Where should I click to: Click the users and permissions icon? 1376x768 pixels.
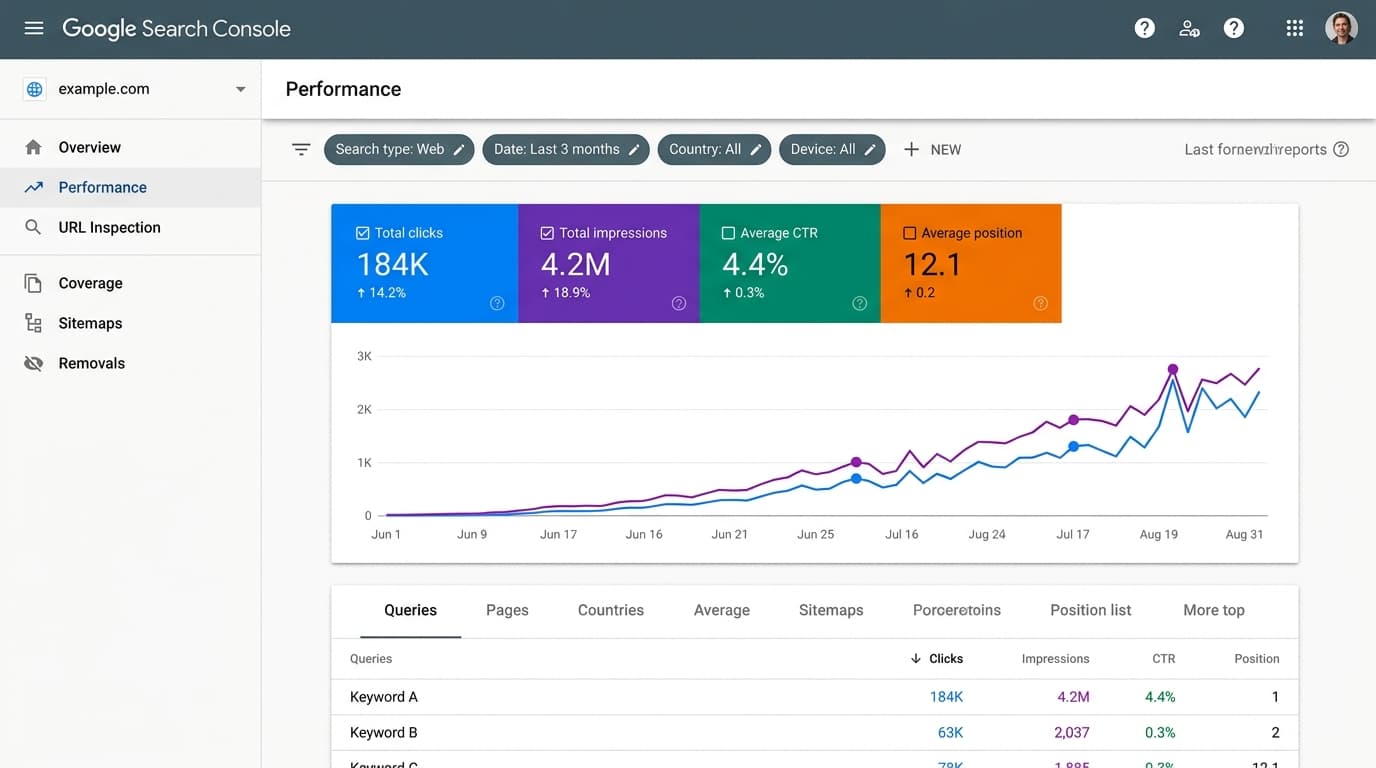click(1189, 28)
